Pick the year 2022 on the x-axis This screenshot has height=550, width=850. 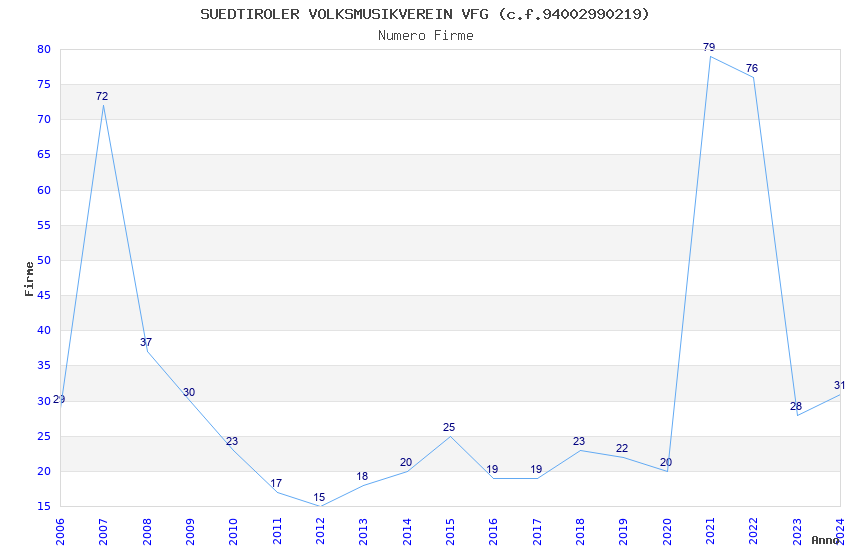click(754, 532)
